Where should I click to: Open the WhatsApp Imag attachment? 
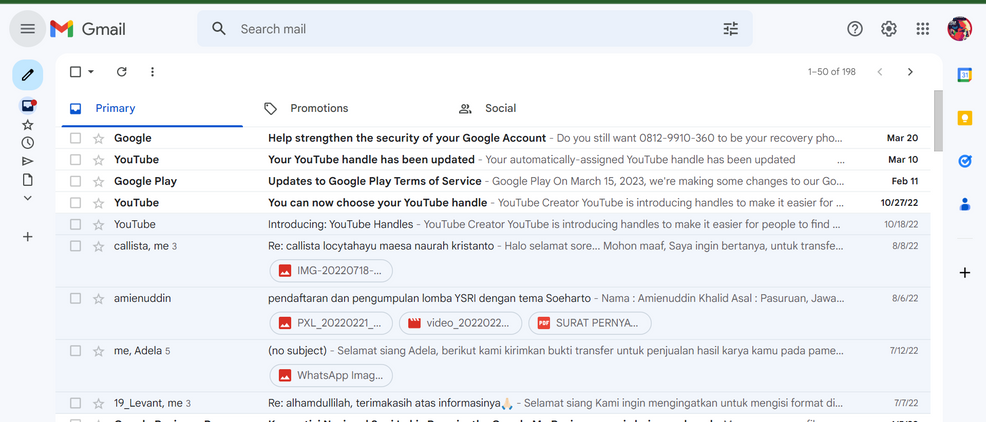(x=331, y=375)
